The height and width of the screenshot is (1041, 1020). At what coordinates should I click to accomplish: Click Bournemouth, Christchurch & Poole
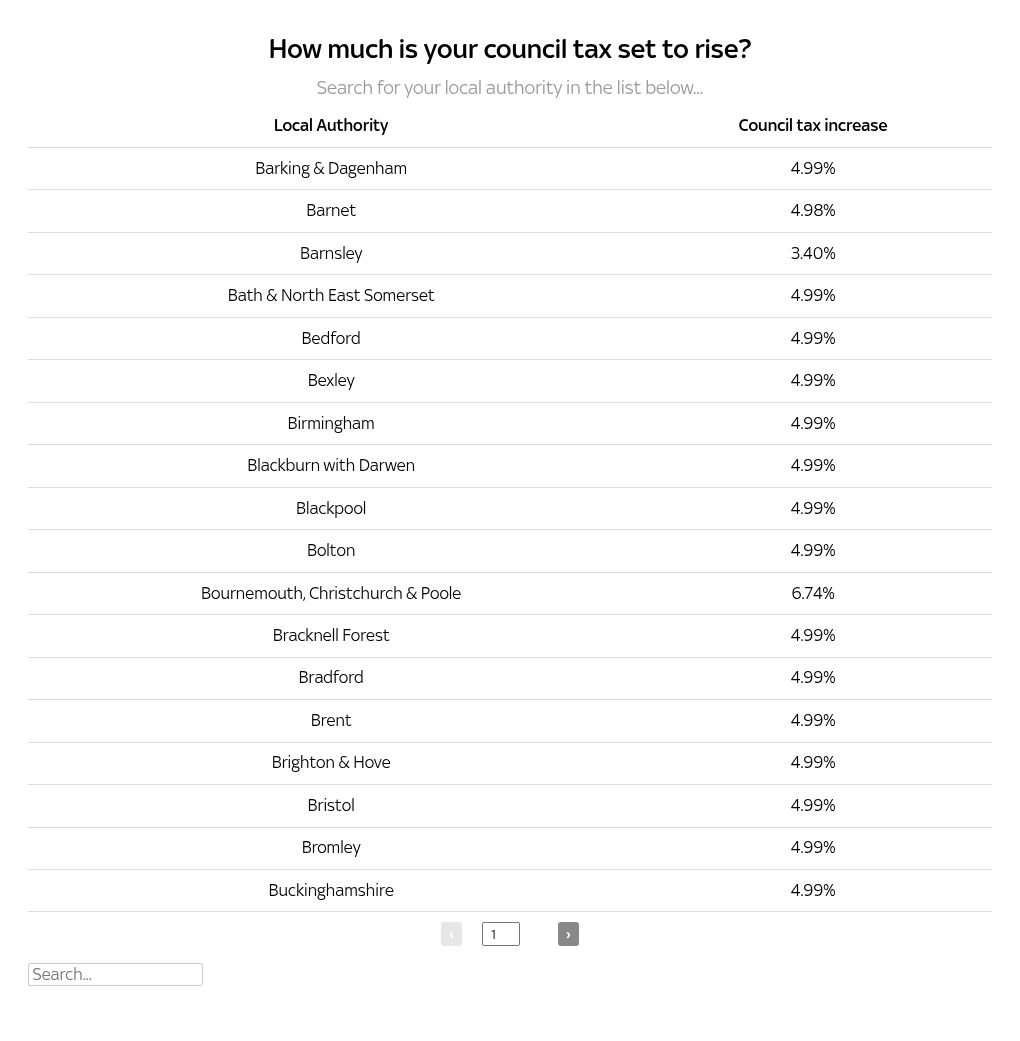coord(331,594)
